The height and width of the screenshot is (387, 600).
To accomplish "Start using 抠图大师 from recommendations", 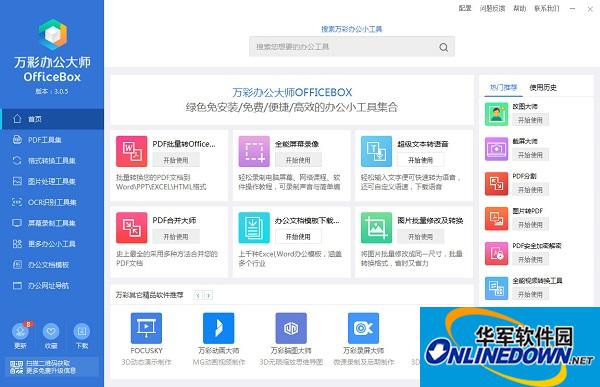I will coord(530,120).
